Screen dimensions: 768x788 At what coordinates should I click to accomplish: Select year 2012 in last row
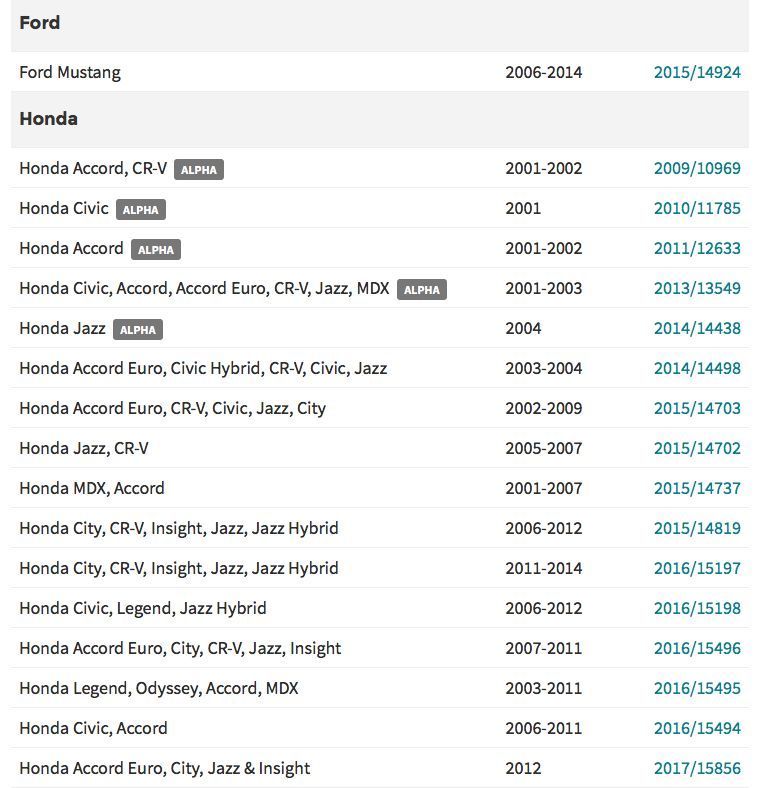pos(523,768)
